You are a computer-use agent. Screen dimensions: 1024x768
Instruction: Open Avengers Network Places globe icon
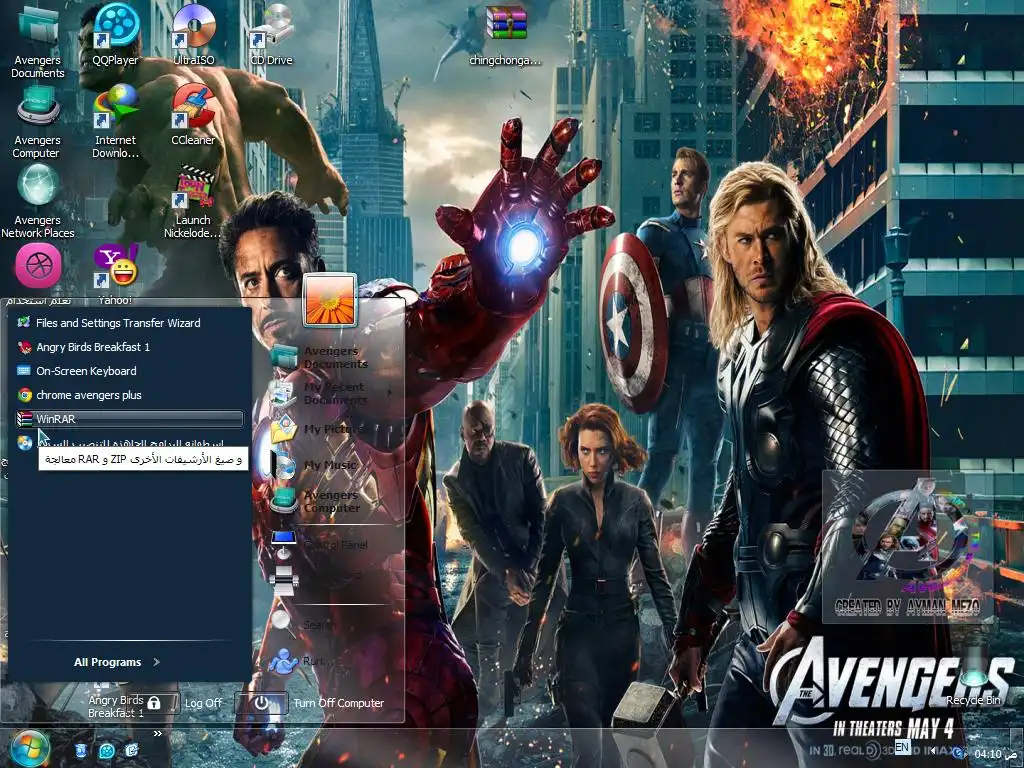point(37,201)
